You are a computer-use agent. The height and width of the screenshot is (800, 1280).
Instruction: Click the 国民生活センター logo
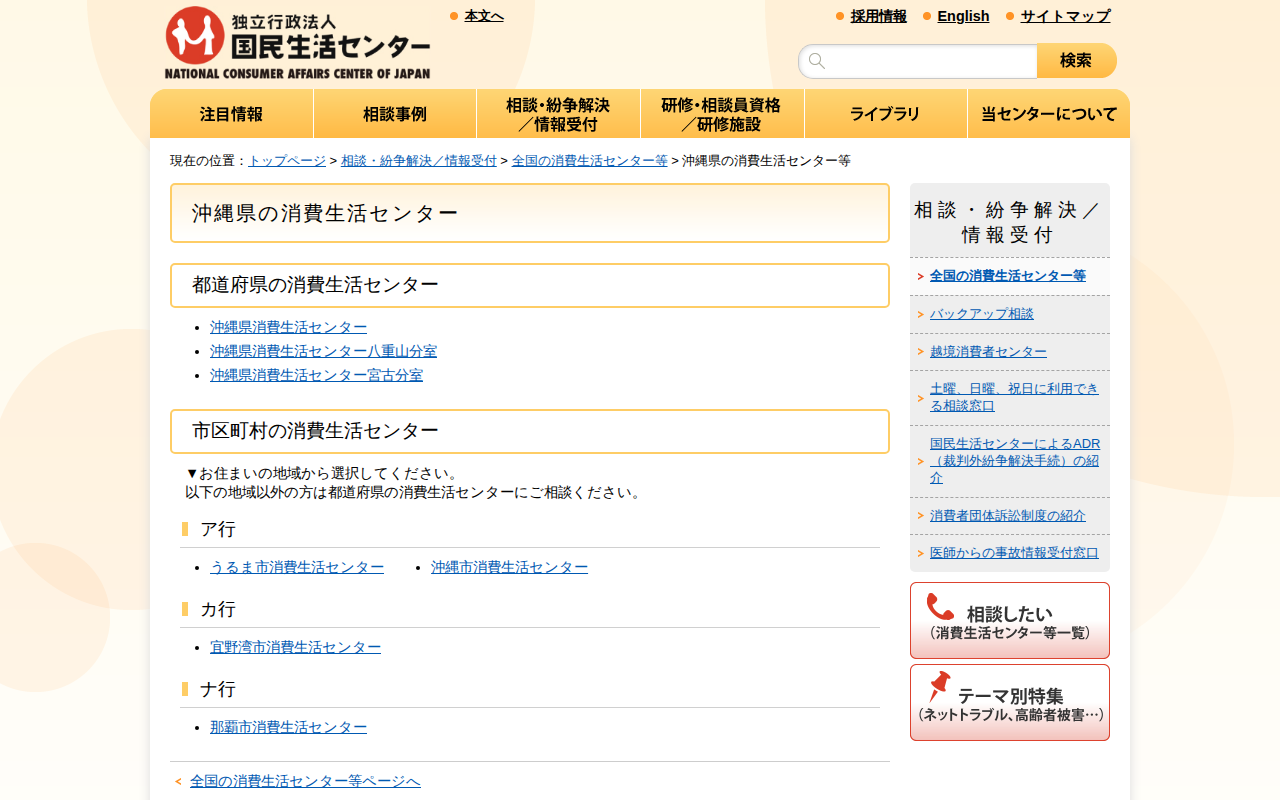296,40
